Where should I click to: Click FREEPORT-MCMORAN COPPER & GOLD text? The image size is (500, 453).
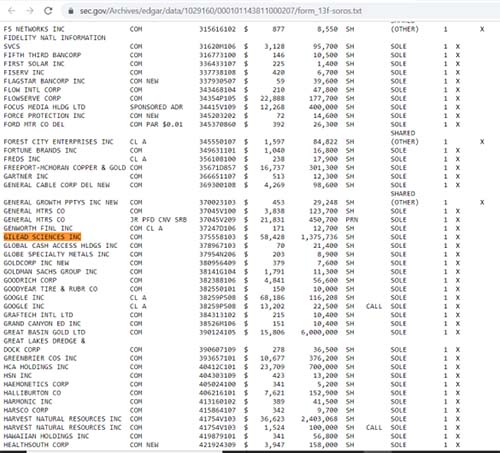click(x=65, y=168)
